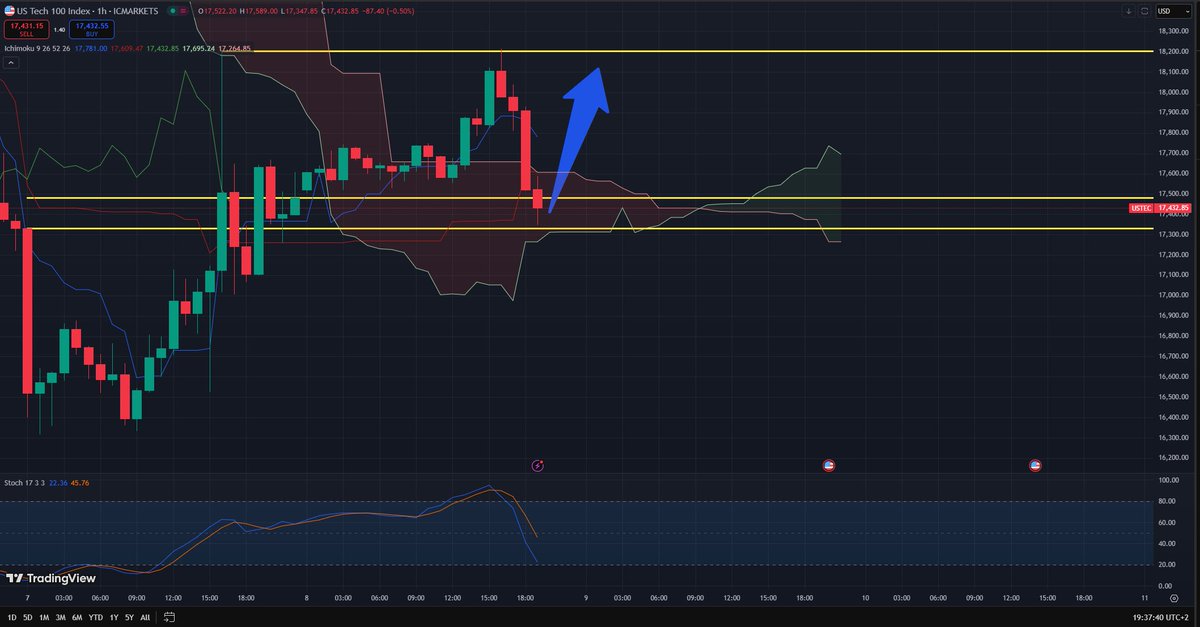Click the quote details icon beside the status dot
Viewport: 1200px width, 627px height.
pyautogui.click(x=183, y=11)
